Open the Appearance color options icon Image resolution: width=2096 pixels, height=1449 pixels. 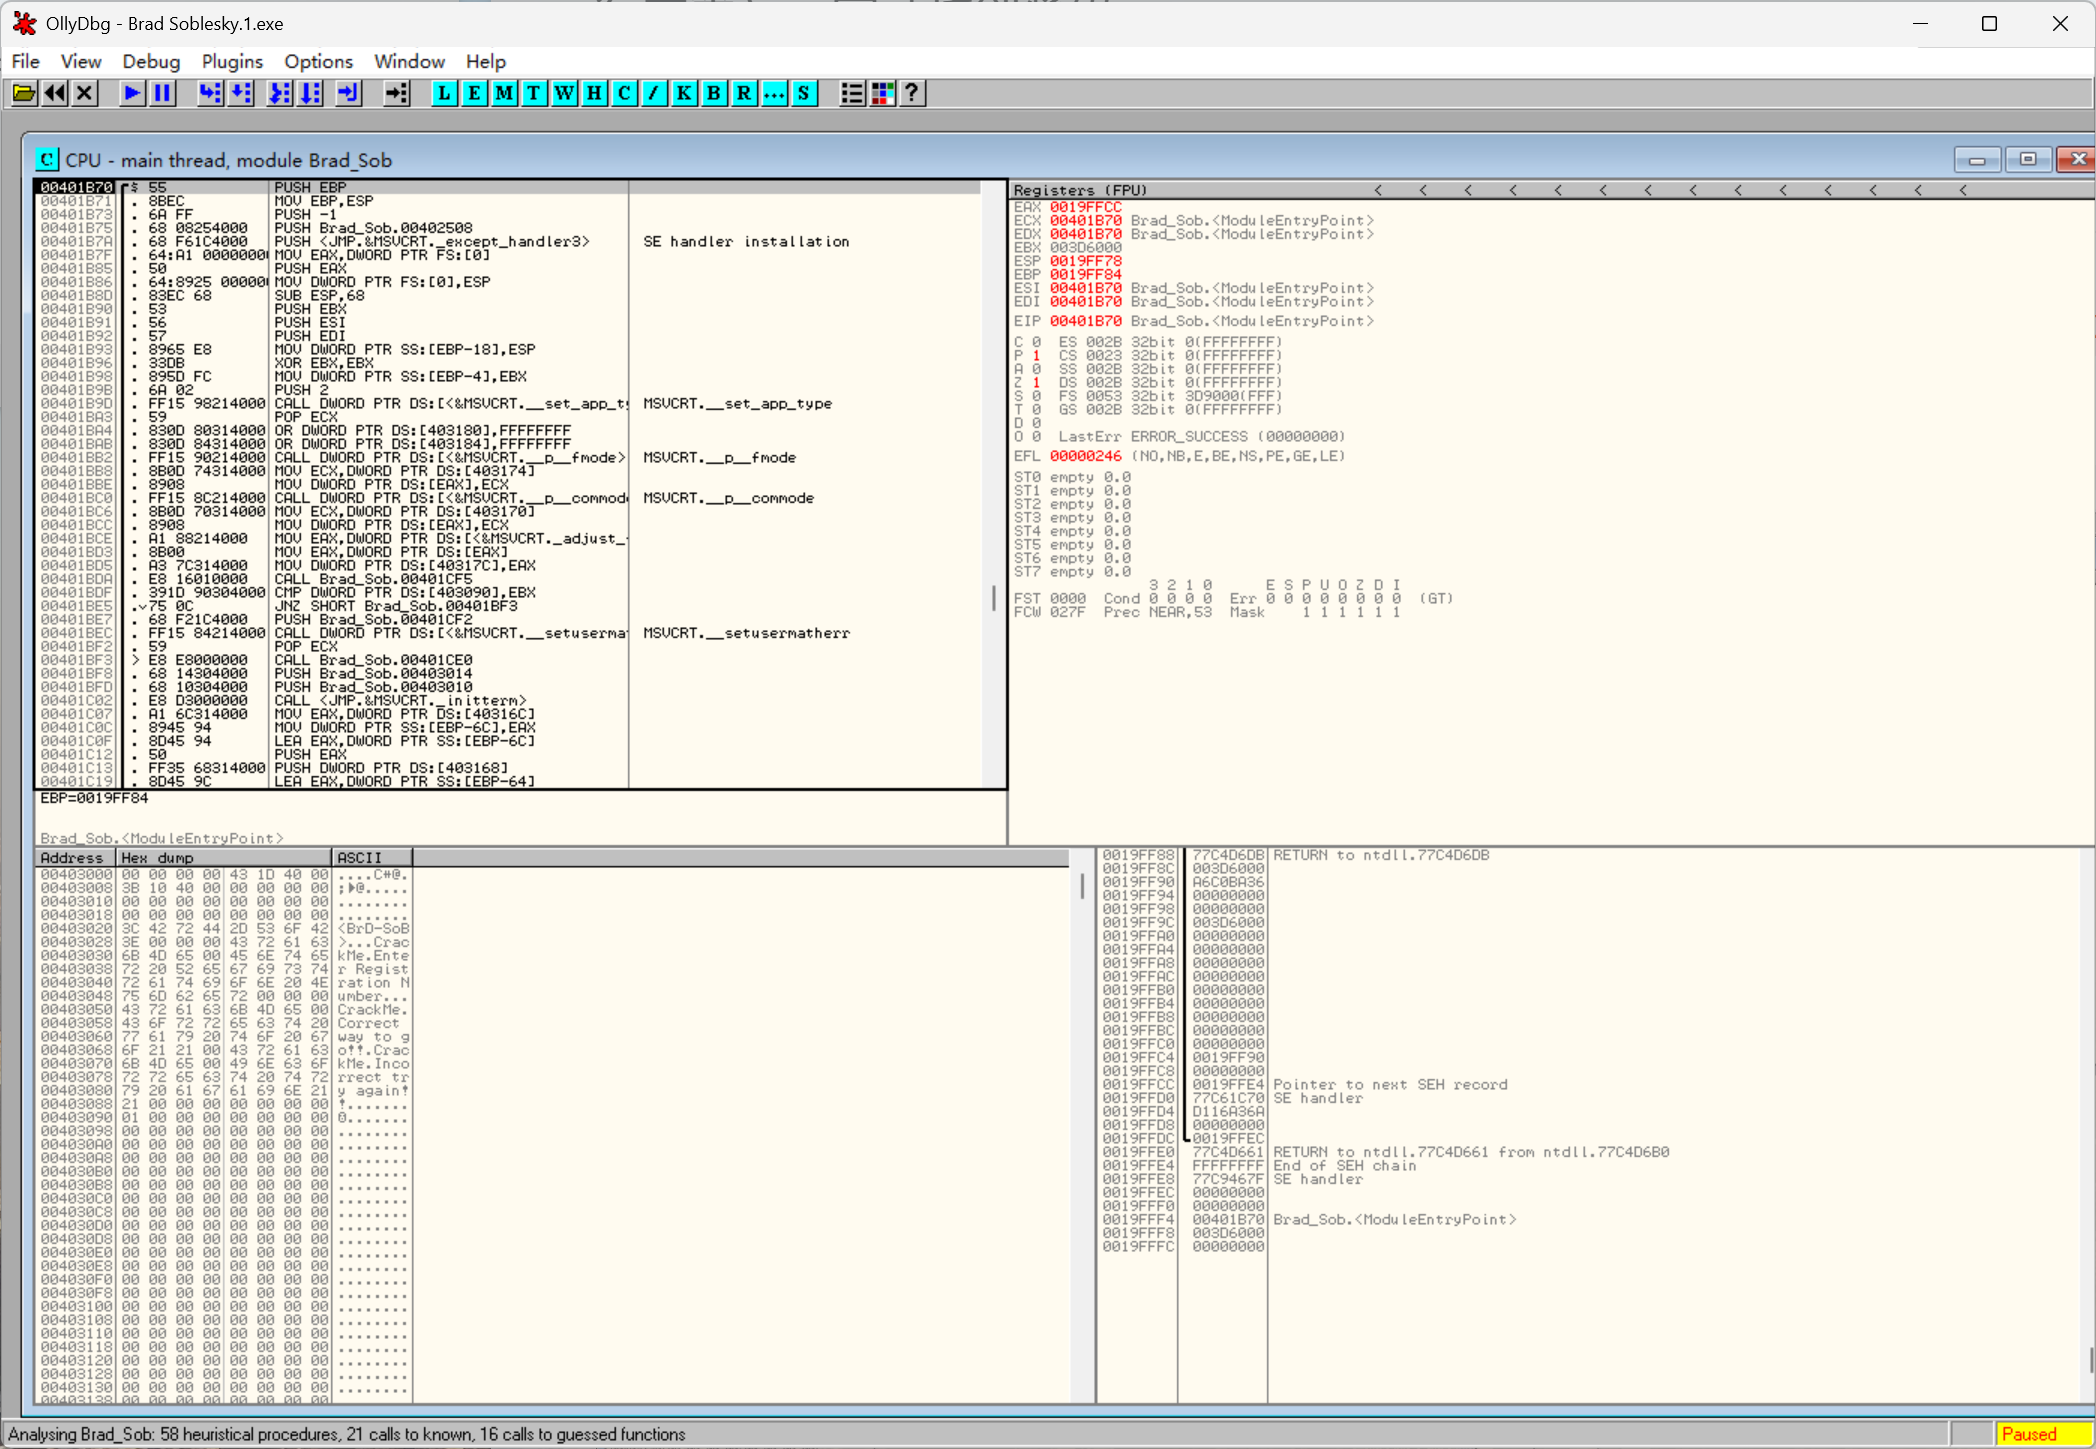[882, 93]
